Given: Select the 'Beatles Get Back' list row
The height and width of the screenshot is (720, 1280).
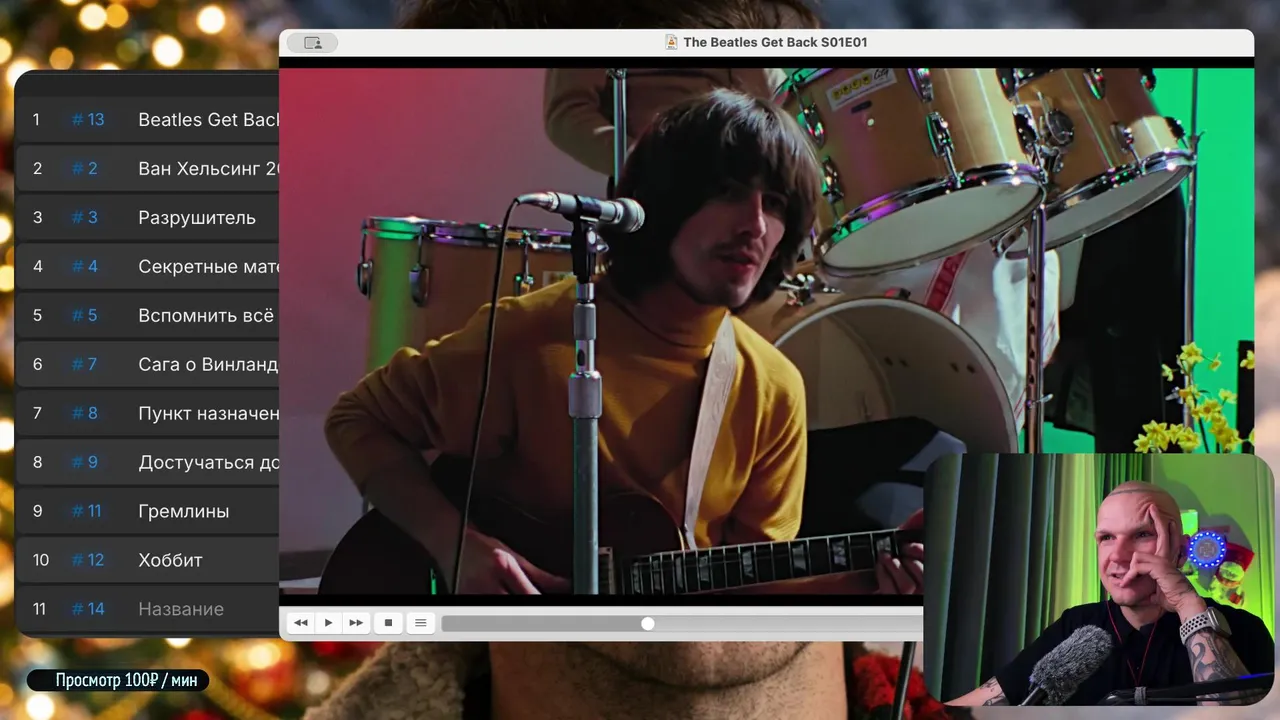Looking at the screenshot, I should (x=148, y=120).
